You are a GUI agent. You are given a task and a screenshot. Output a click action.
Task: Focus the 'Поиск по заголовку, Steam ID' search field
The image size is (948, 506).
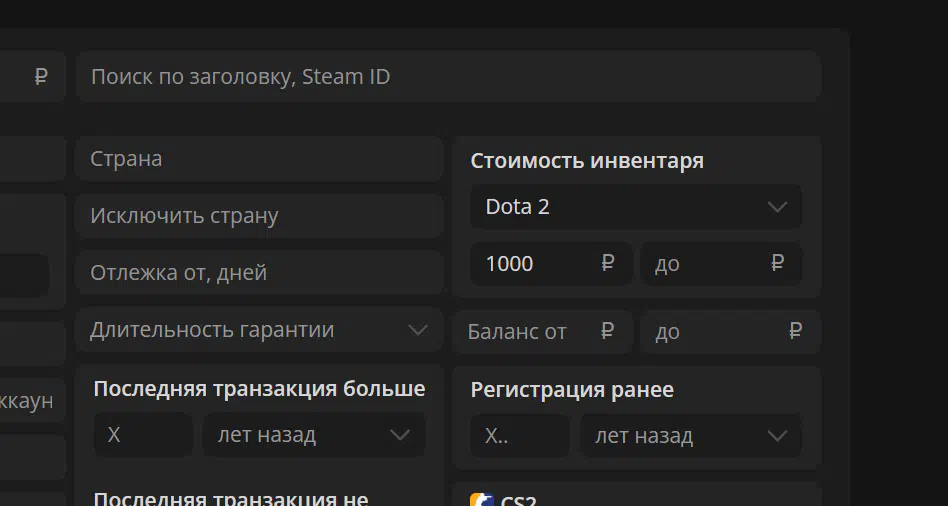click(448, 77)
